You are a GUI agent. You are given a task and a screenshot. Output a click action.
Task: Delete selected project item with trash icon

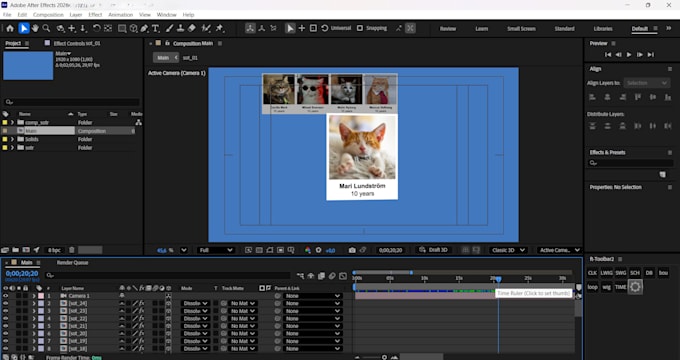pos(72,250)
